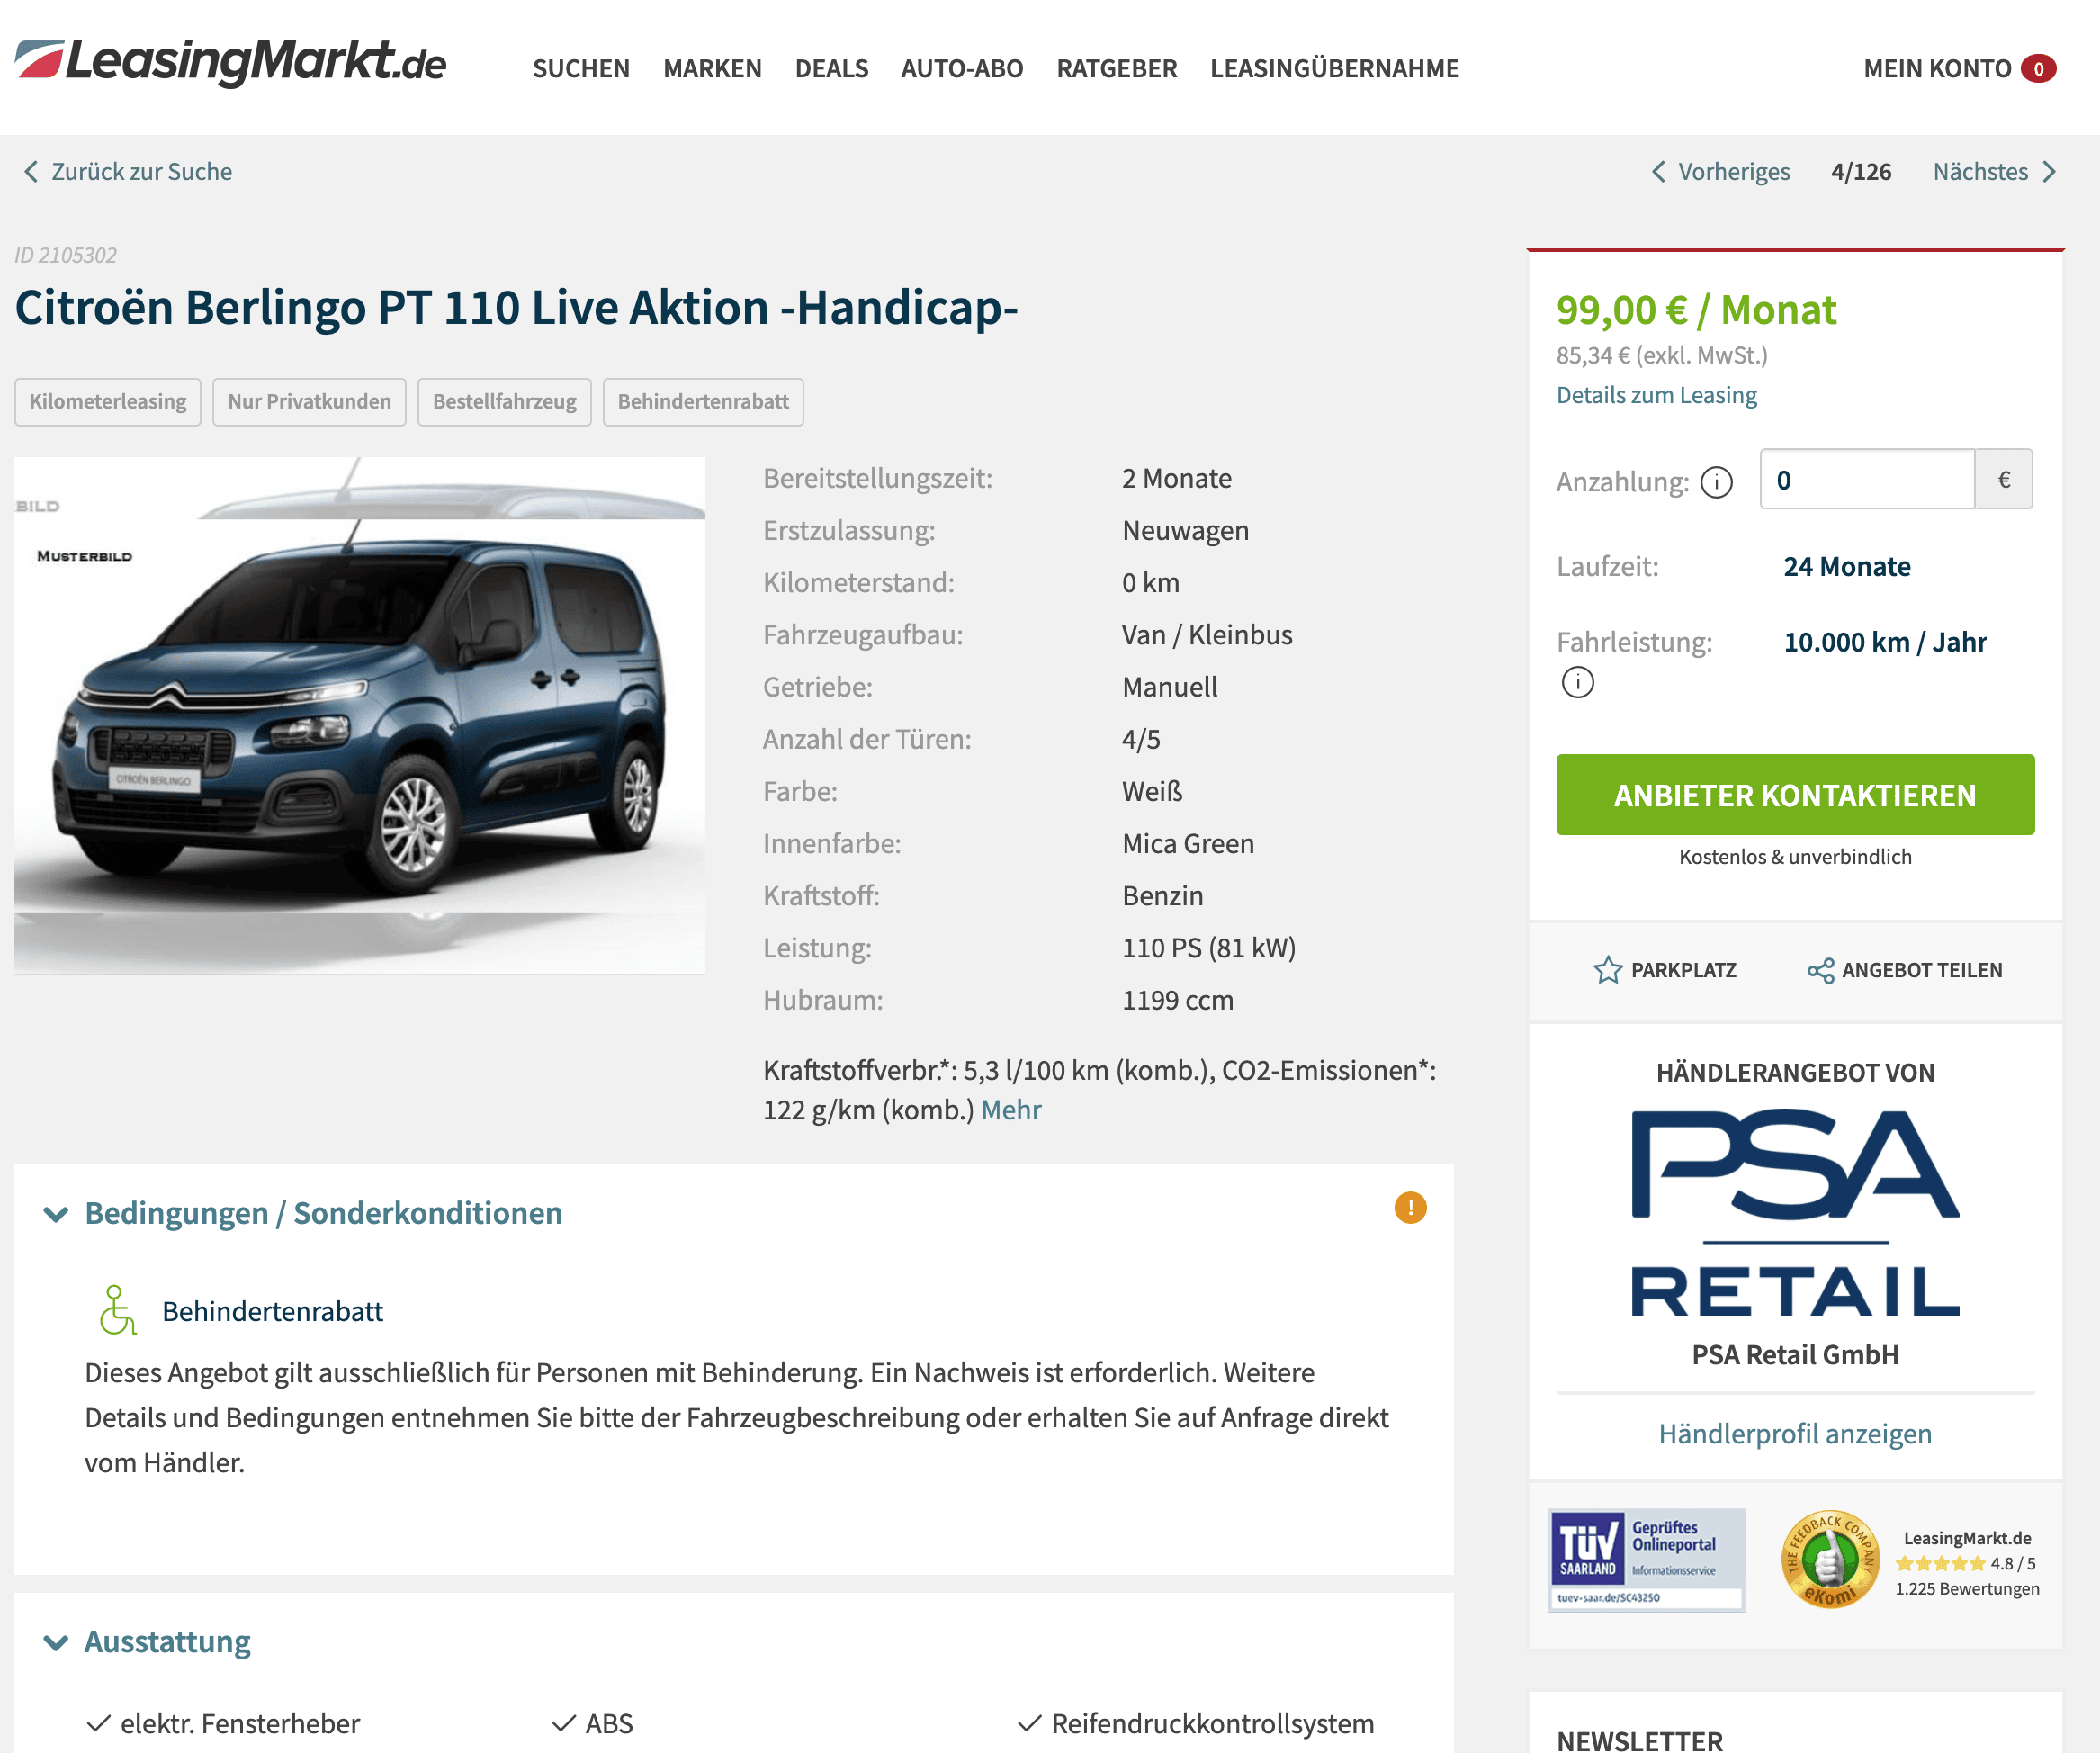Click the LeasingMarkt.de logo
This screenshot has height=1753, width=2100.
(x=230, y=63)
